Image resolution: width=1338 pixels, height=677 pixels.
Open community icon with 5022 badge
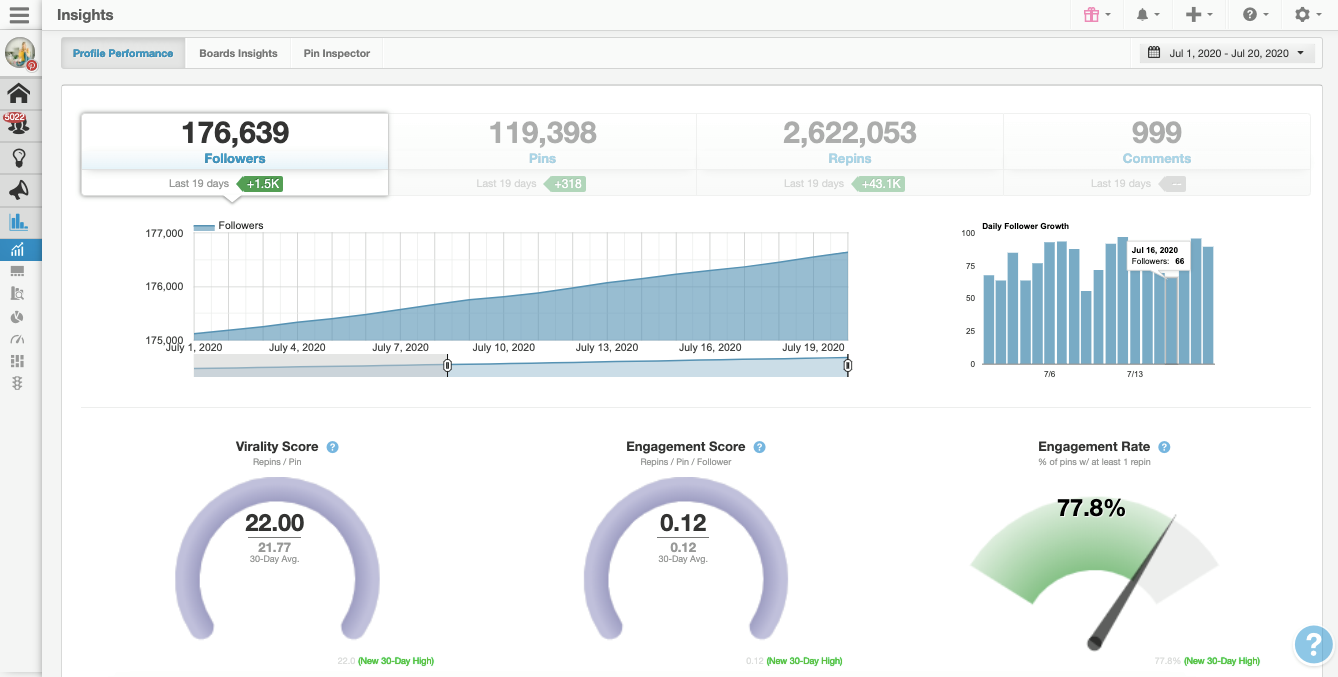coord(17,124)
